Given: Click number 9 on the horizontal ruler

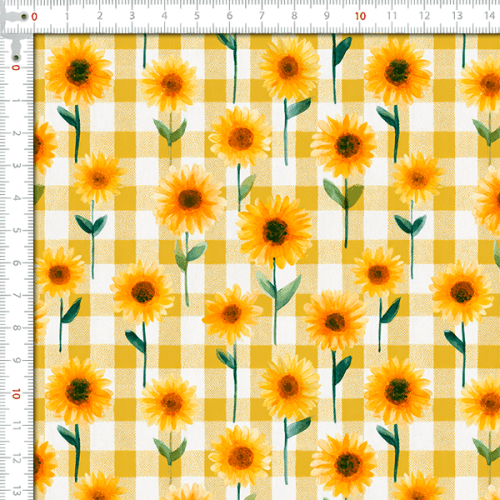Looking at the screenshot, I should pos(327,16).
